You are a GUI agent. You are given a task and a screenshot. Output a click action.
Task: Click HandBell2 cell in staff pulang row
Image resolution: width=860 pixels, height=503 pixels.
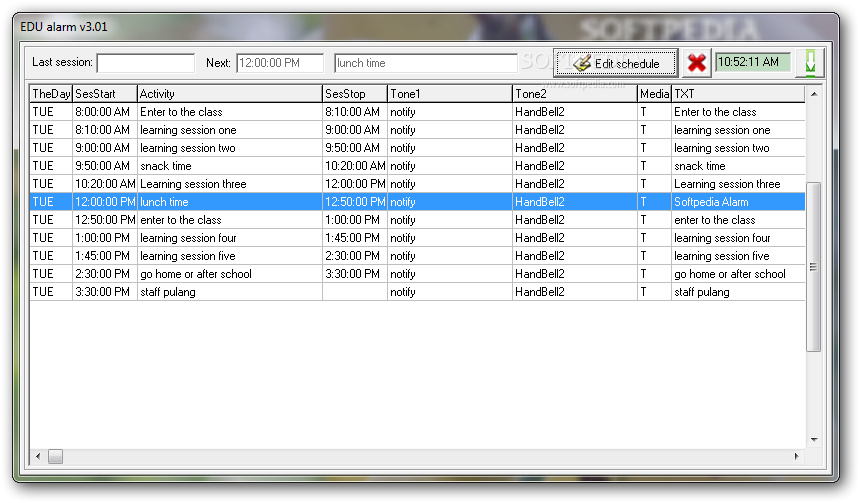pyautogui.click(x=575, y=292)
